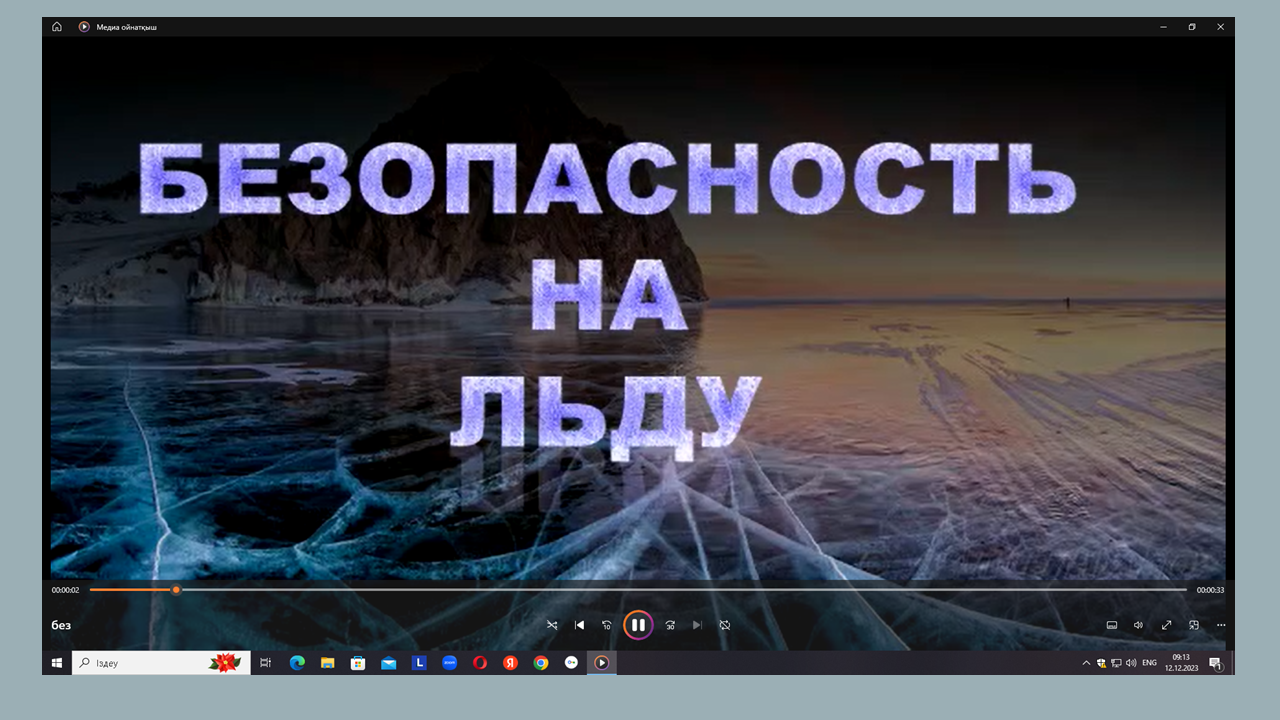Open Google Chrome from the taskbar
This screenshot has height=720, width=1280.
click(x=541, y=663)
